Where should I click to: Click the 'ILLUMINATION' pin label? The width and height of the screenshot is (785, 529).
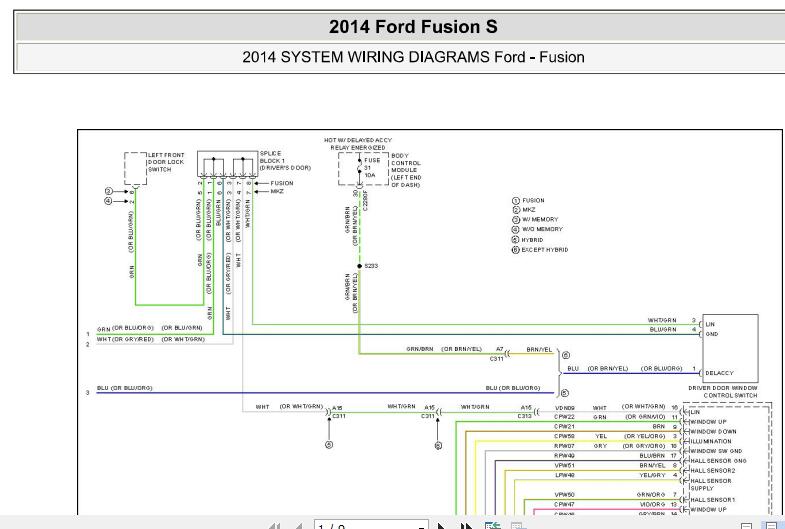click(711, 441)
